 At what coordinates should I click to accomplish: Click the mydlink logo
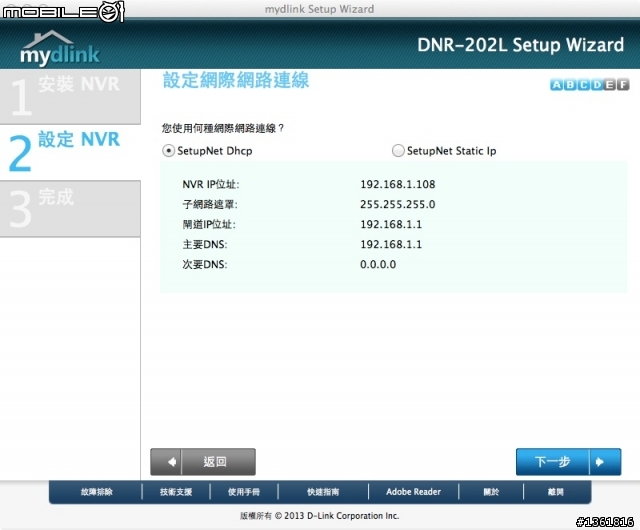pyautogui.click(x=60, y=49)
